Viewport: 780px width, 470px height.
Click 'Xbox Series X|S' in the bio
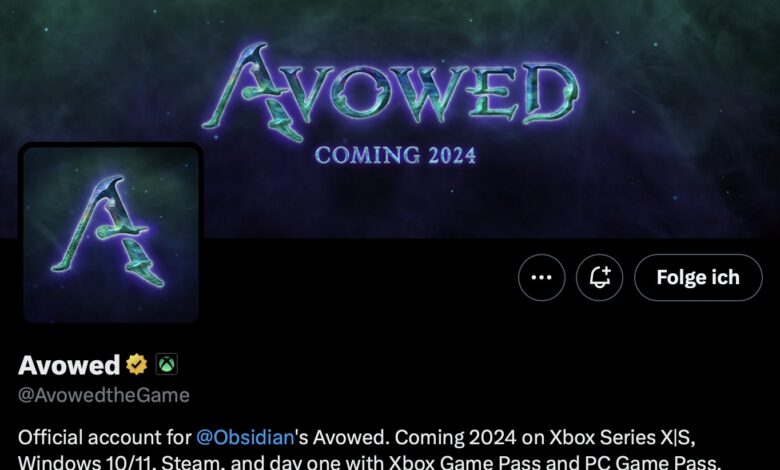point(622,438)
